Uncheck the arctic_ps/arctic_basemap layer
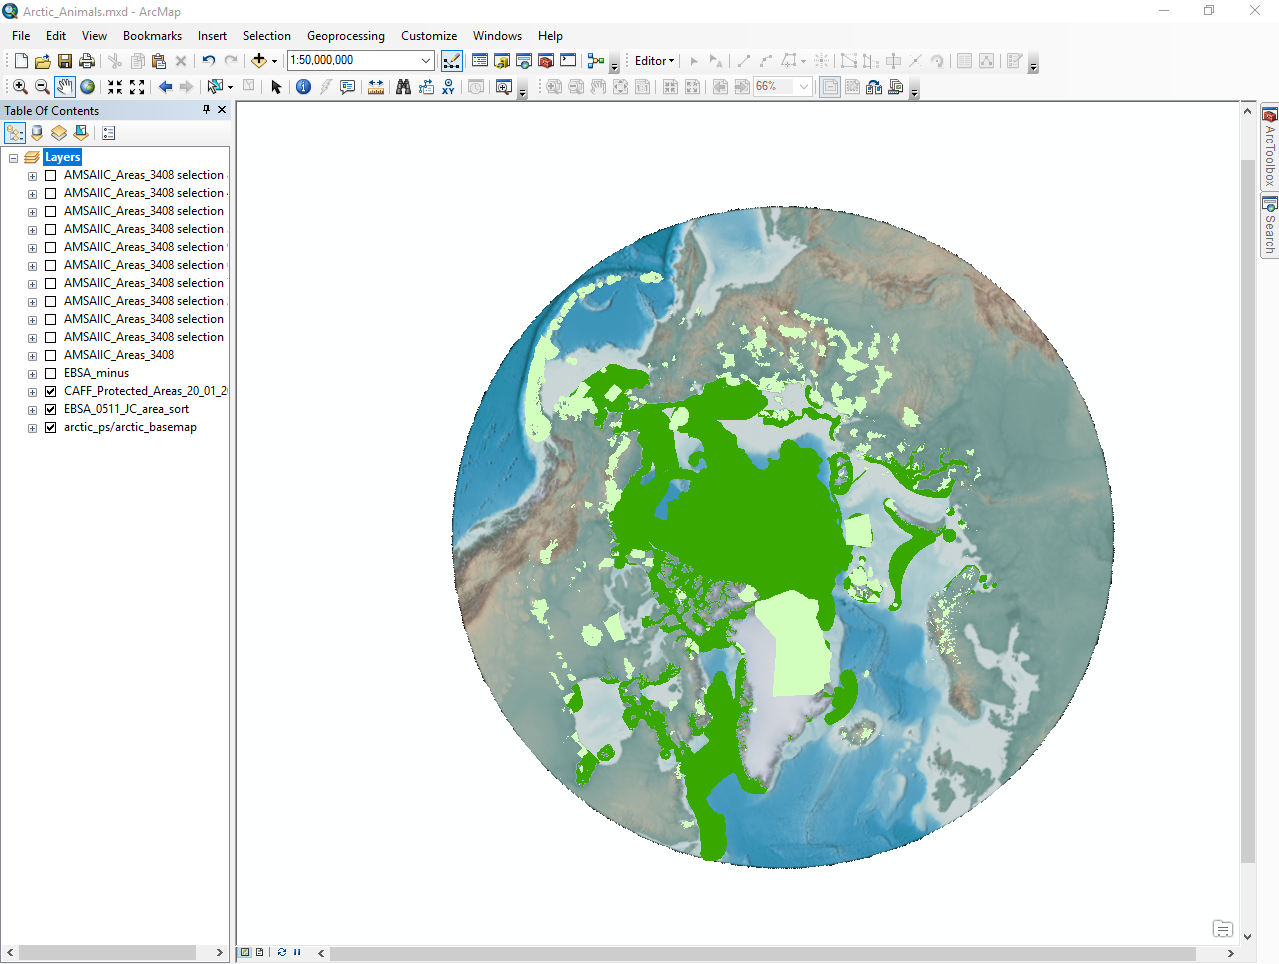The width and height of the screenshot is (1279, 964). tap(50, 427)
